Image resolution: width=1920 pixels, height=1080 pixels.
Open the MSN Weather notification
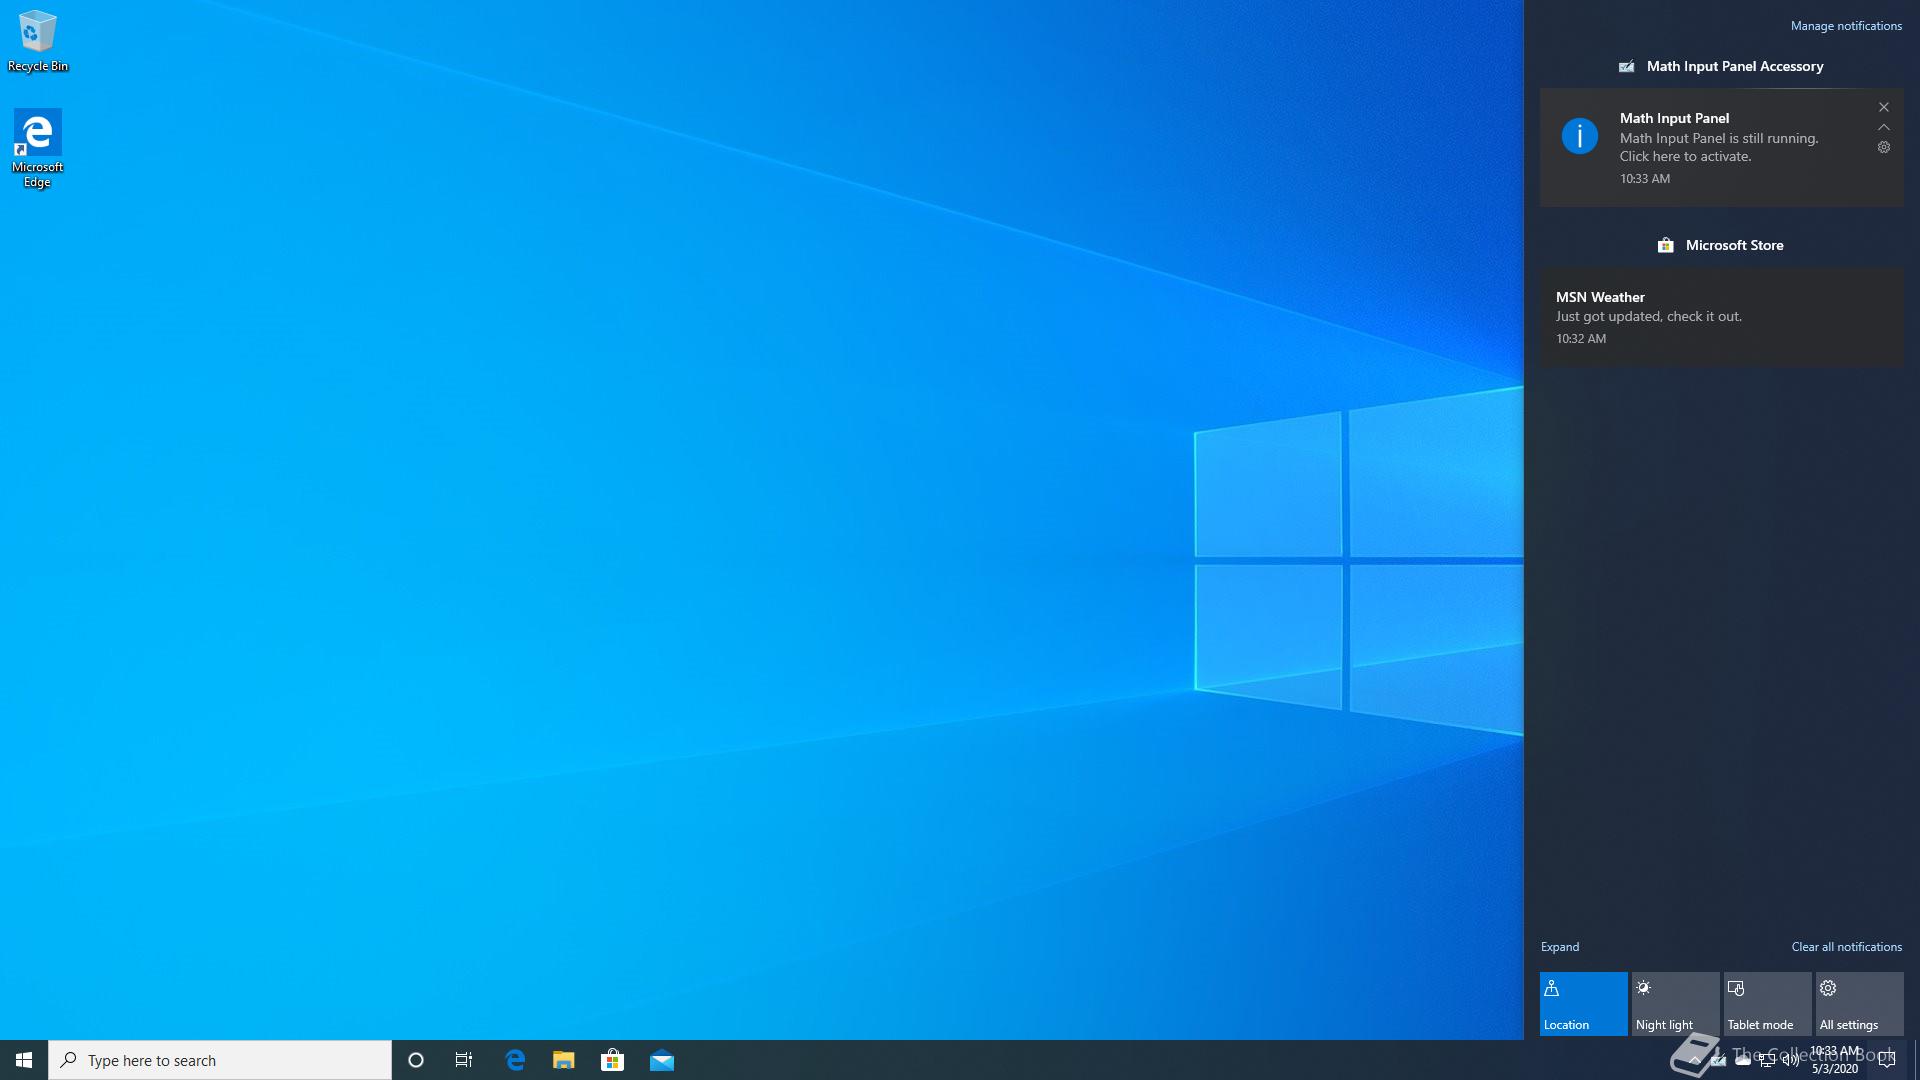(1720, 317)
